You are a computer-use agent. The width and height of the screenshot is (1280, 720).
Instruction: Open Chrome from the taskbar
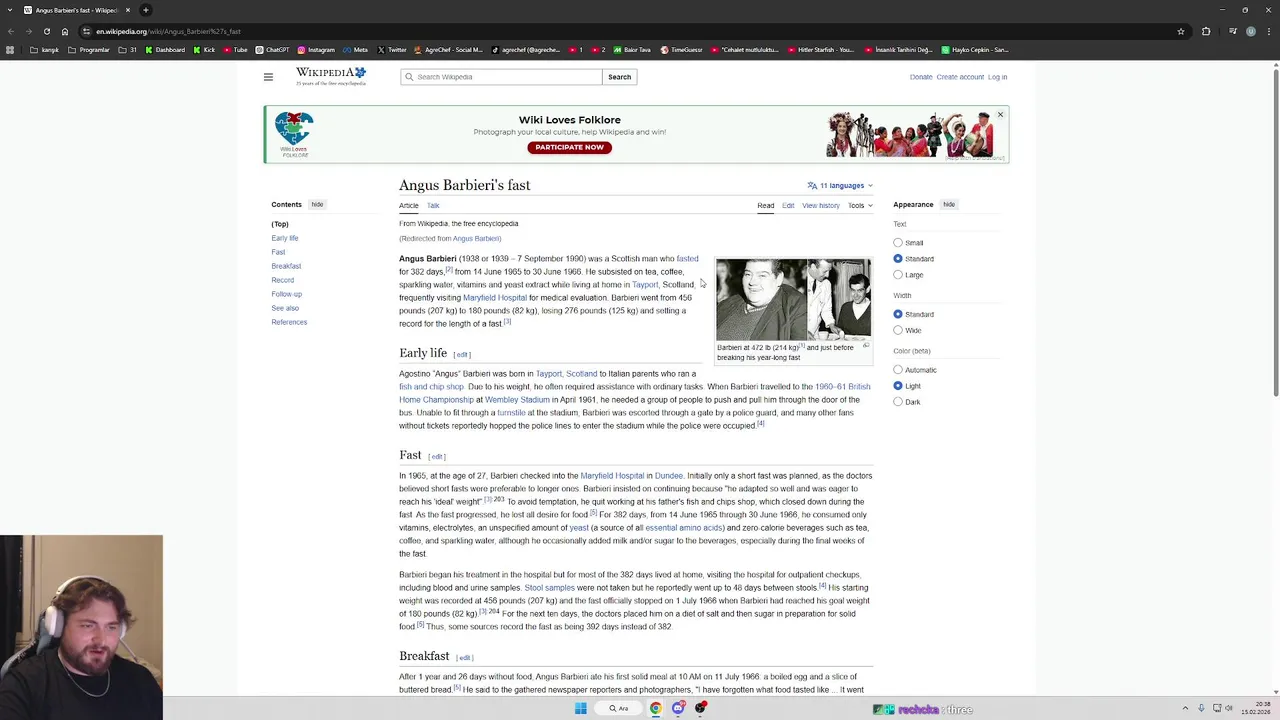click(x=655, y=708)
